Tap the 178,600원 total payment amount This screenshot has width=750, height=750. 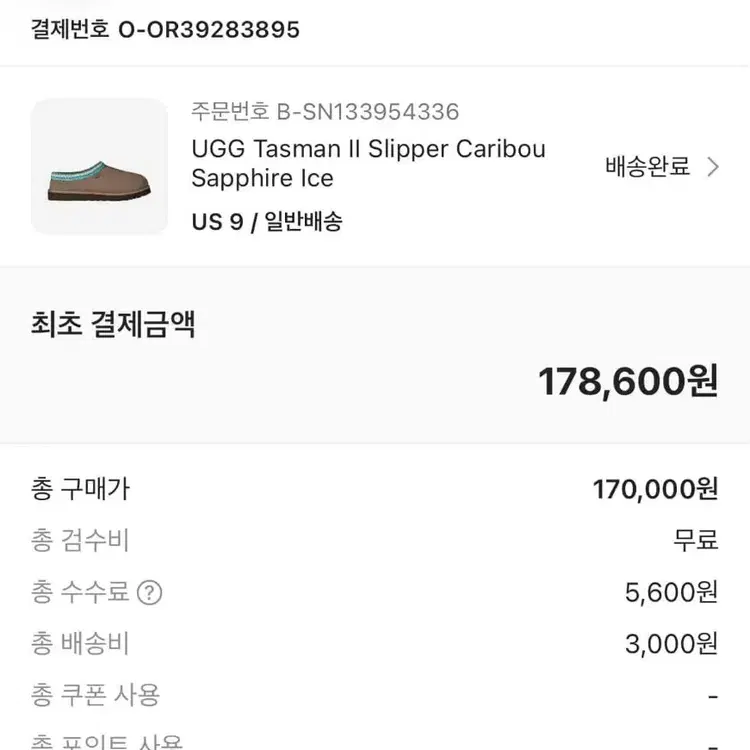[x=628, y=381]
